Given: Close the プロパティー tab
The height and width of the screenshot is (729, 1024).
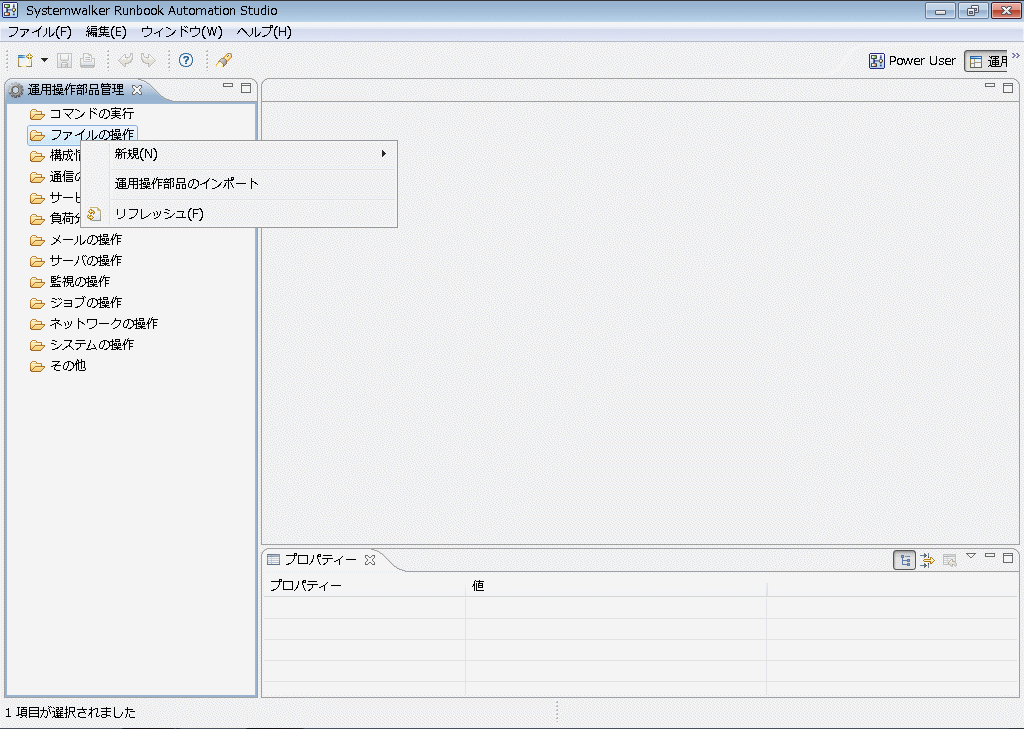Looking at the screenshot, I should pos(370,560).
